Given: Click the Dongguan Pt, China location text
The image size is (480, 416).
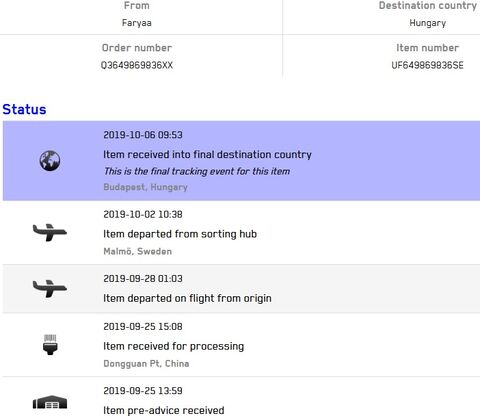Looking at the screenshot, I should tap(146, 363).
